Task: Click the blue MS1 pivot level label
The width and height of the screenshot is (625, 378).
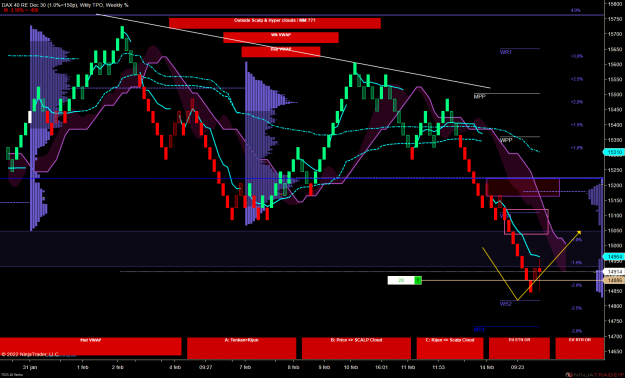Action: (x=479, y=330)
